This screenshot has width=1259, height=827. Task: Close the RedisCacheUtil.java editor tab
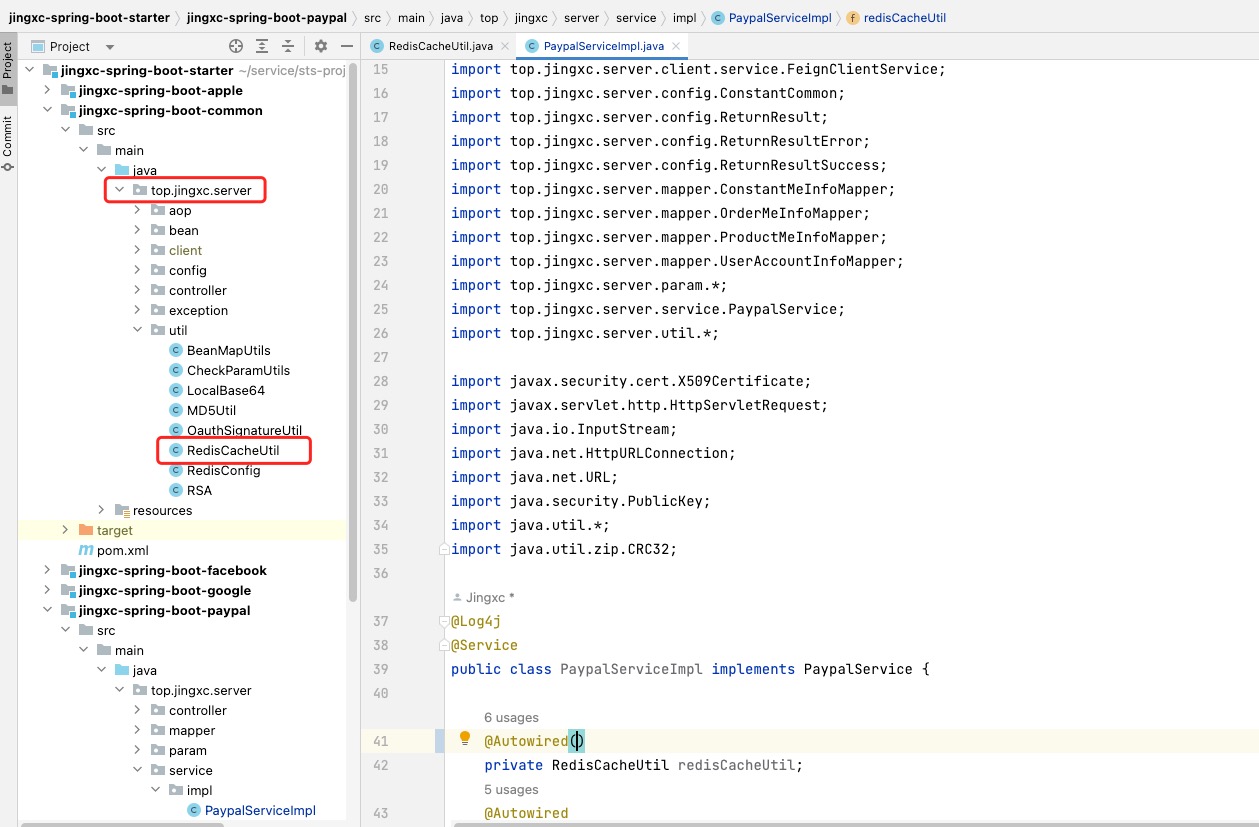(x=504, y=46)
